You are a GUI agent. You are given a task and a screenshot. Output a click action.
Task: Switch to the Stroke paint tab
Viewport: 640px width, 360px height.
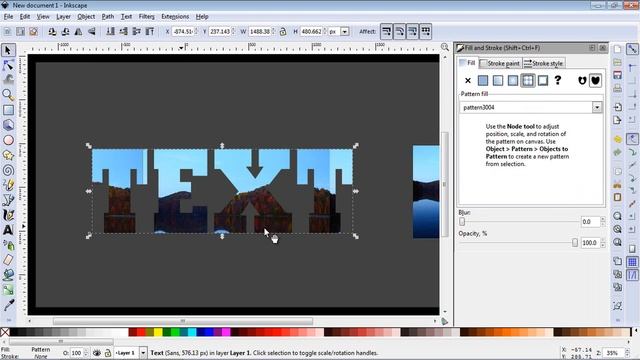click(500, 63)
